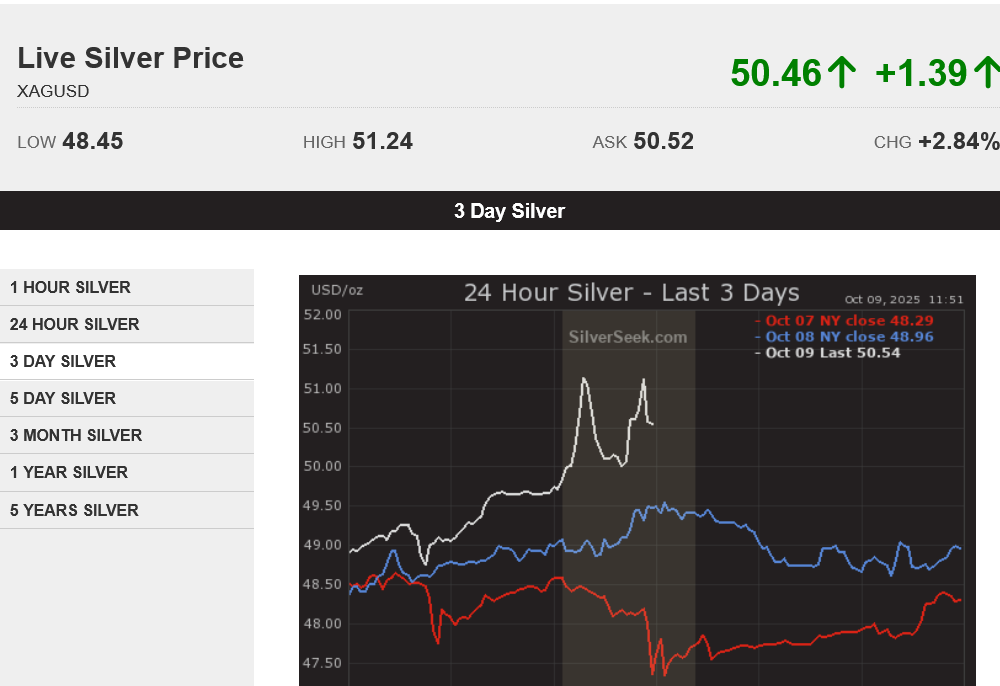
Task: Show the 5 DAY SILVER chart
Action: (63, 398)
